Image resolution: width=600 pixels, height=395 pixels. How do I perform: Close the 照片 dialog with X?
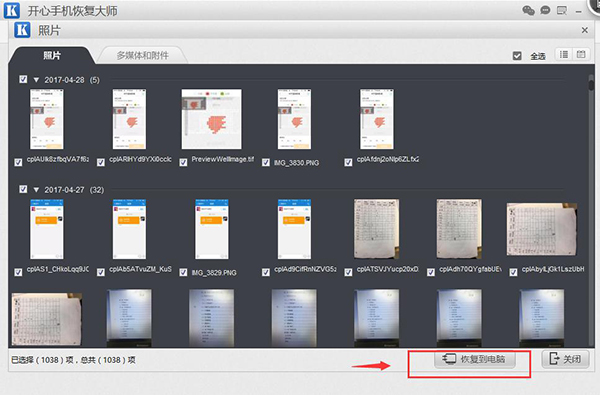point(584,30)
